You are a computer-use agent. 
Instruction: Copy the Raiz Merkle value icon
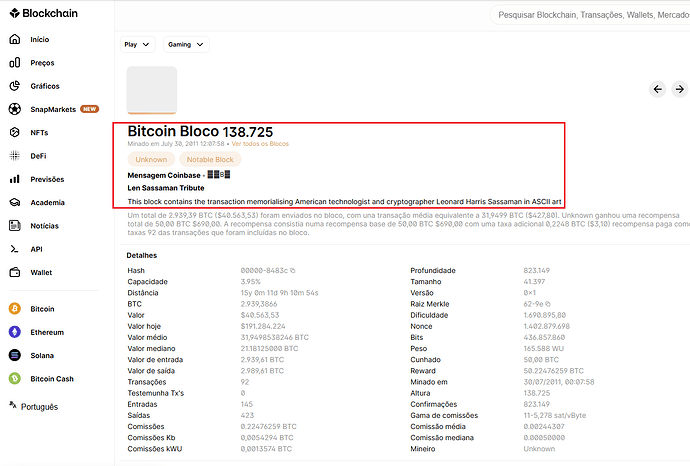(x=548, y=304)
